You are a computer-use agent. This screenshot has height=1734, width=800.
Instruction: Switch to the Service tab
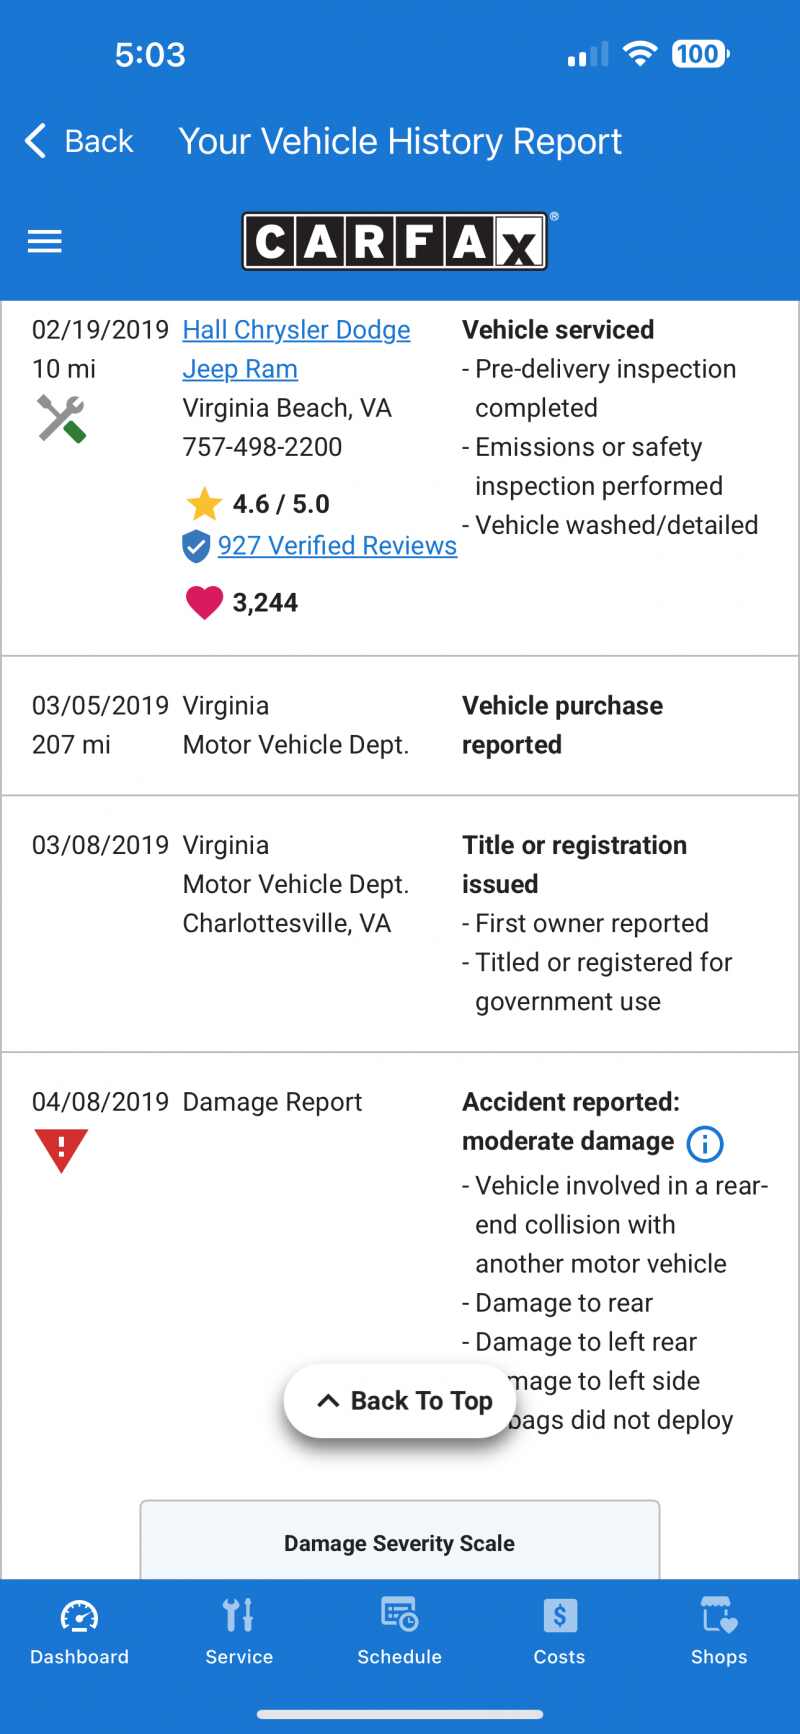[x=239, y=1630]
